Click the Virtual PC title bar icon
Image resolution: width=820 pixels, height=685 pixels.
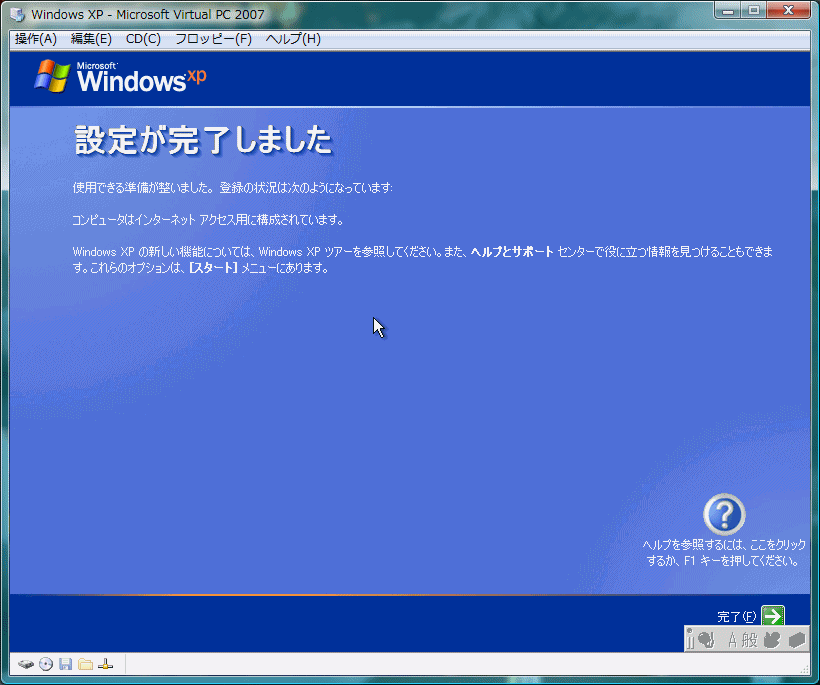18,14
